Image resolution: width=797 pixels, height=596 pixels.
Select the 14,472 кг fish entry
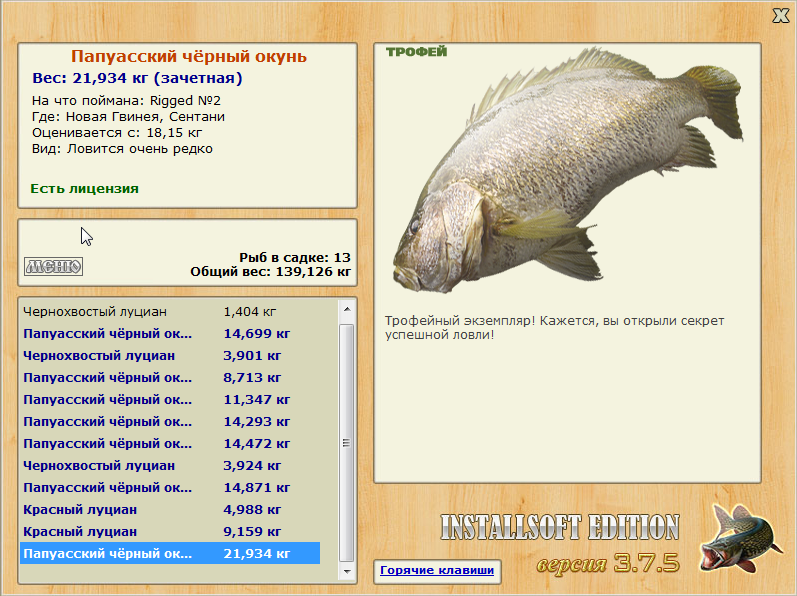[x=170, y=444]
